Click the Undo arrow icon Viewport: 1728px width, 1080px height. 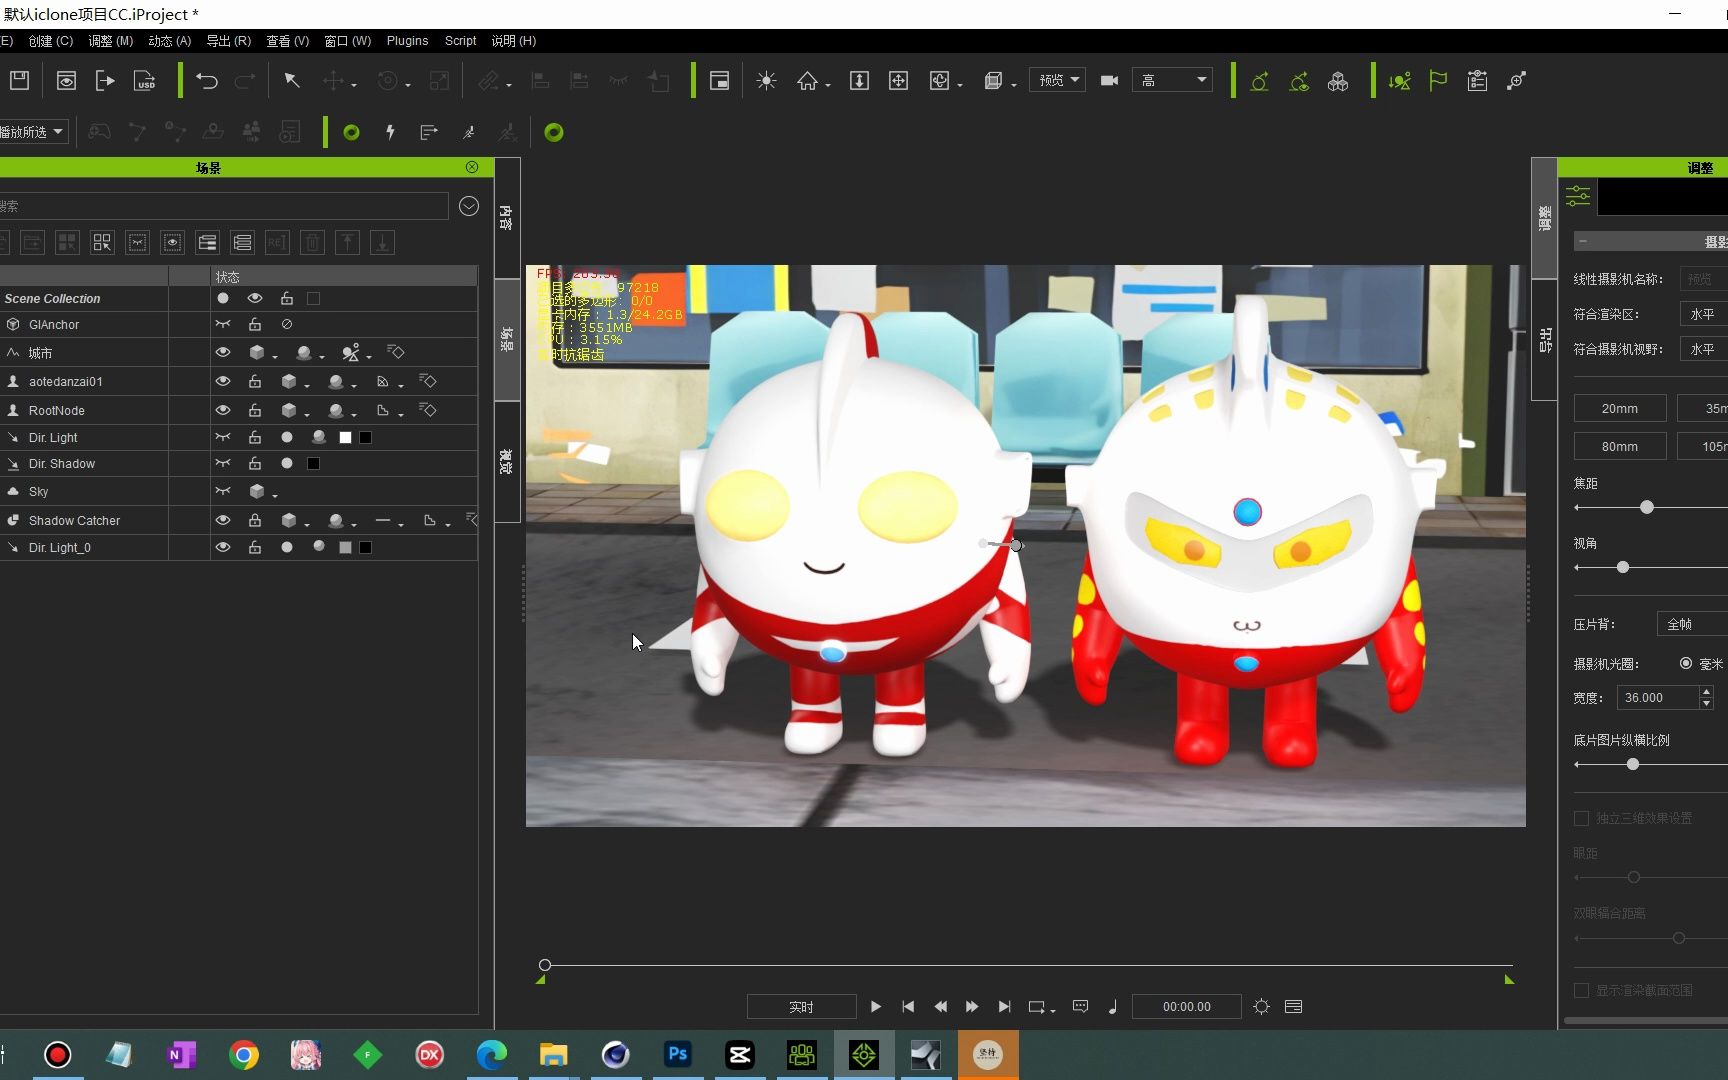point(207,81)
